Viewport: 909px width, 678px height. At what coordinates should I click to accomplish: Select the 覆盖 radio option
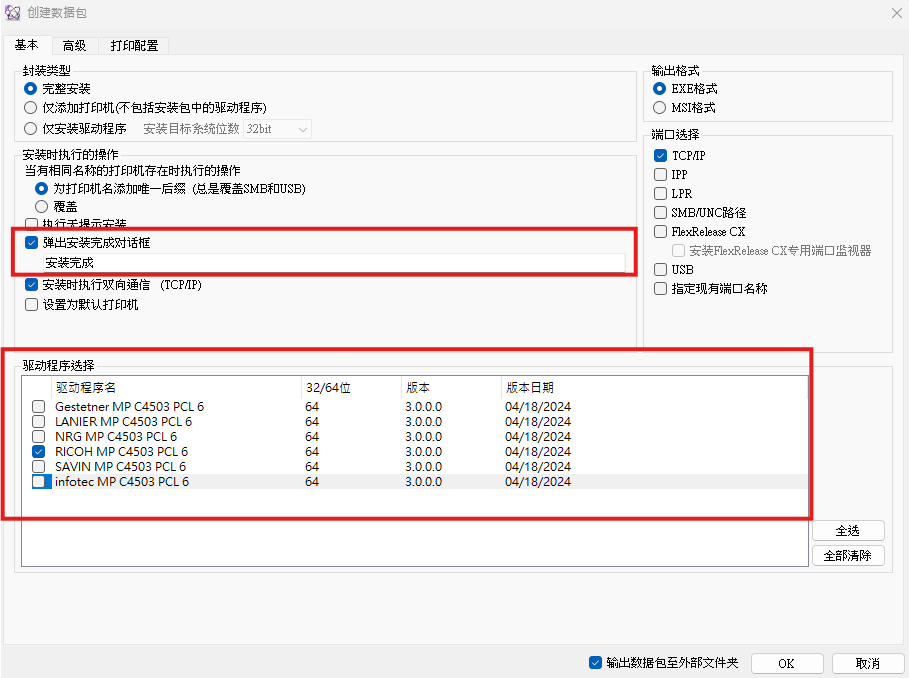[41, 206]
